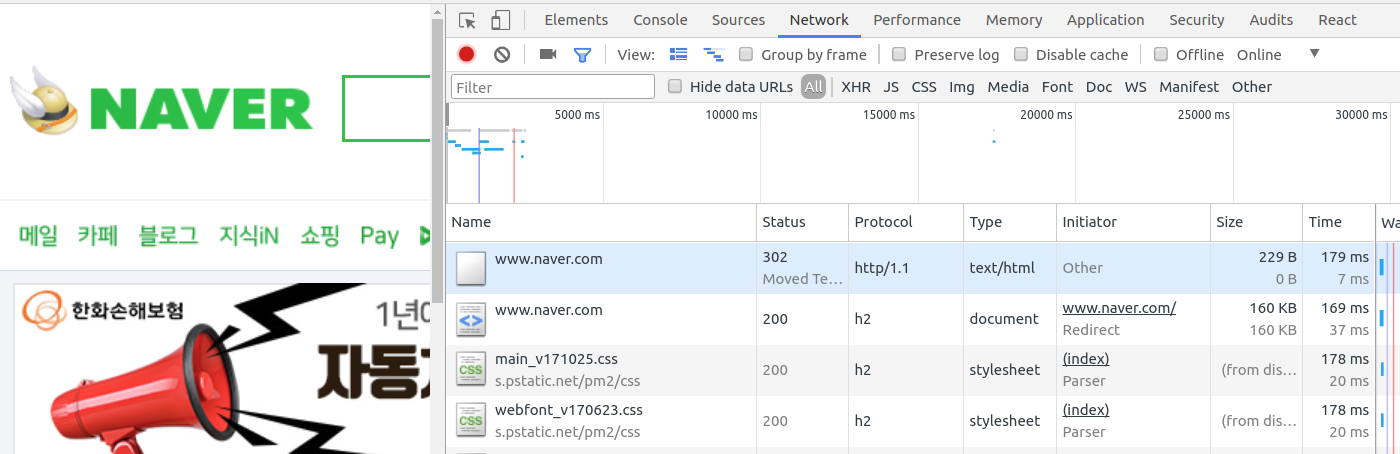Stop recording with the red record button
This screenshot has width=1400, height=454.
(x=466, y=54)
